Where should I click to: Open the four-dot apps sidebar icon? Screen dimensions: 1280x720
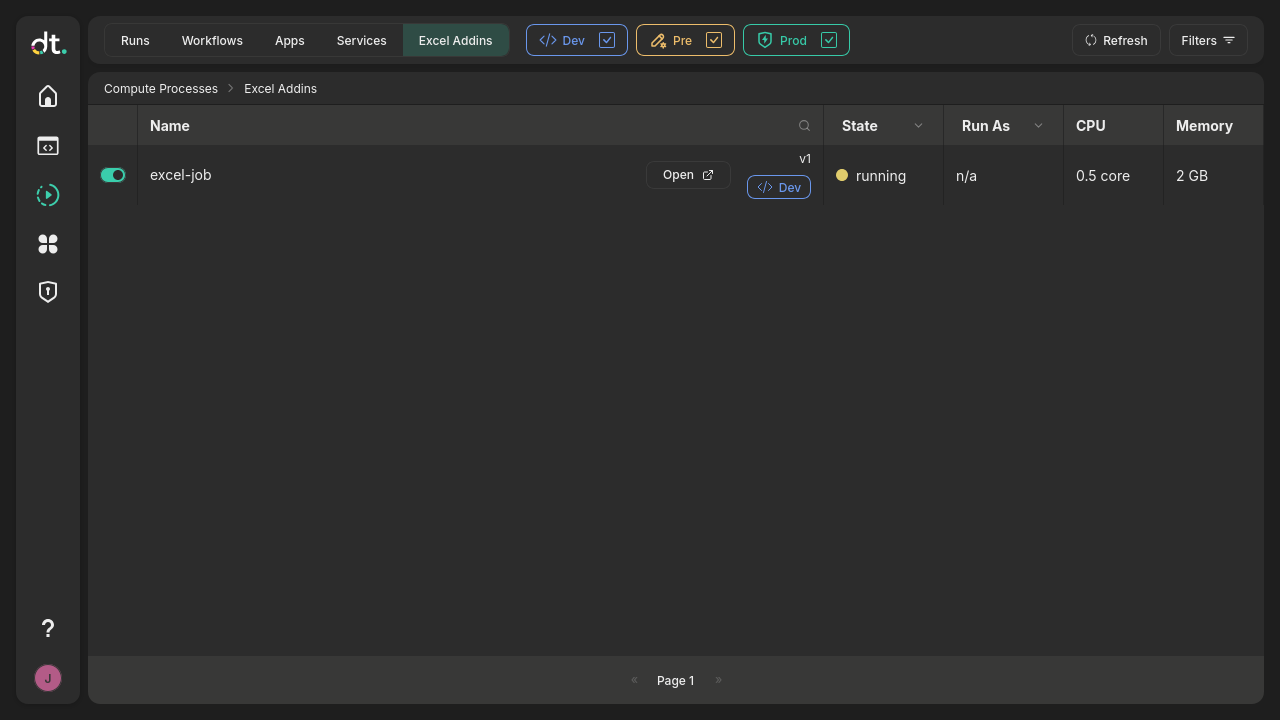[48, 244]
